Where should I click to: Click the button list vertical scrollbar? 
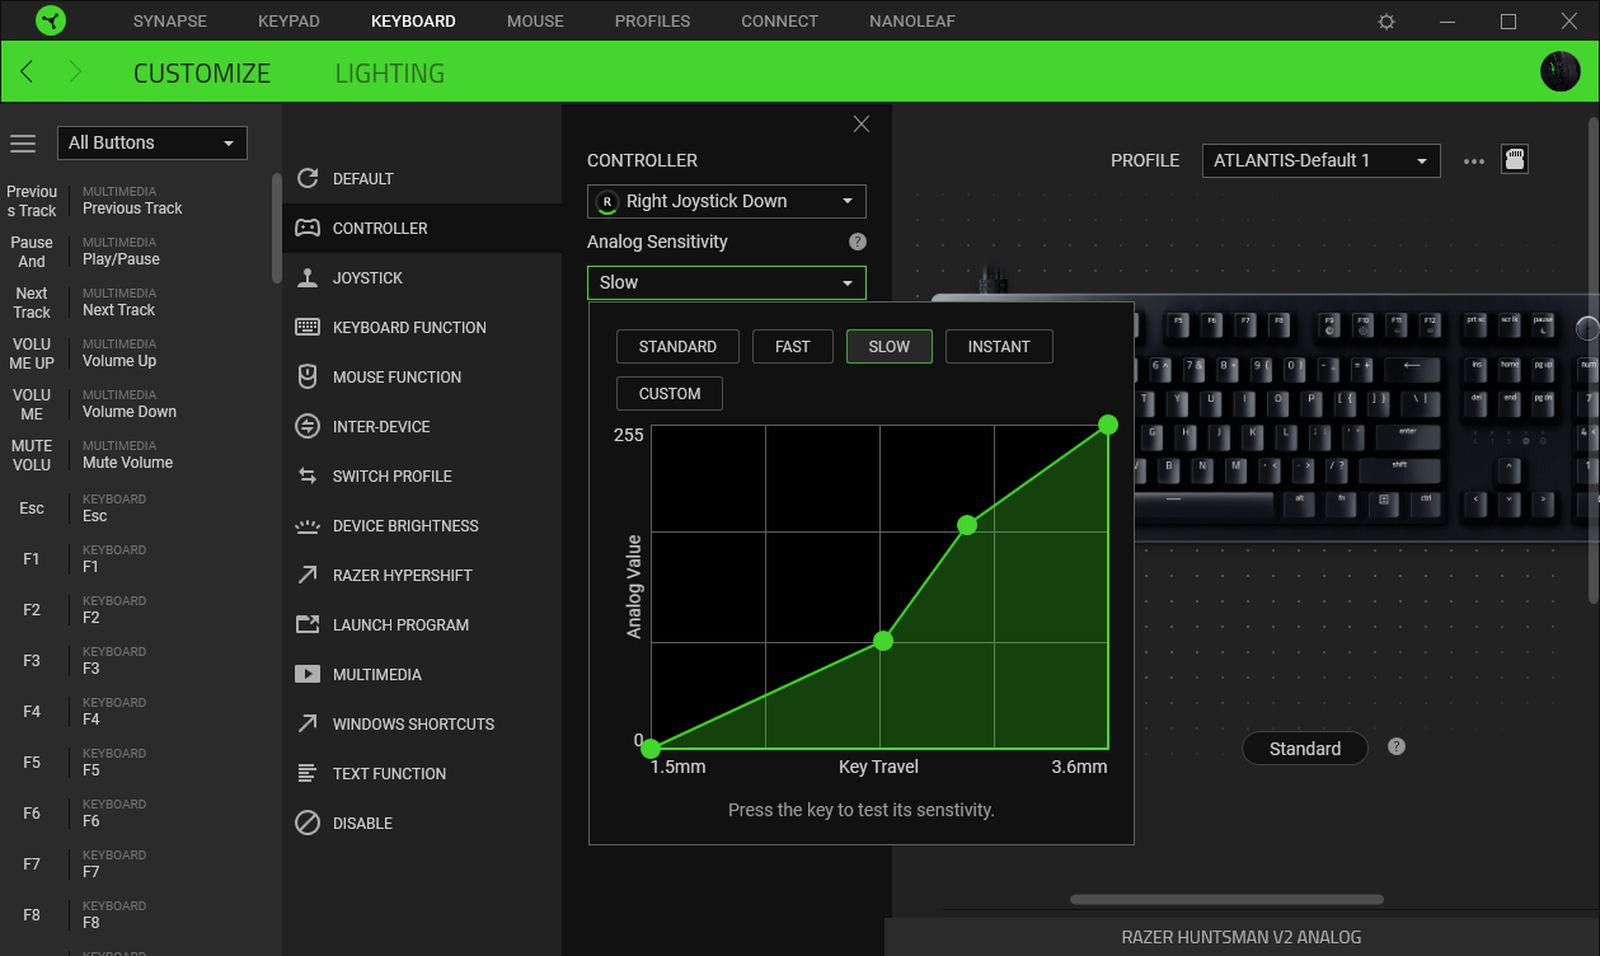pyautogui.click(x=276, y=229)
